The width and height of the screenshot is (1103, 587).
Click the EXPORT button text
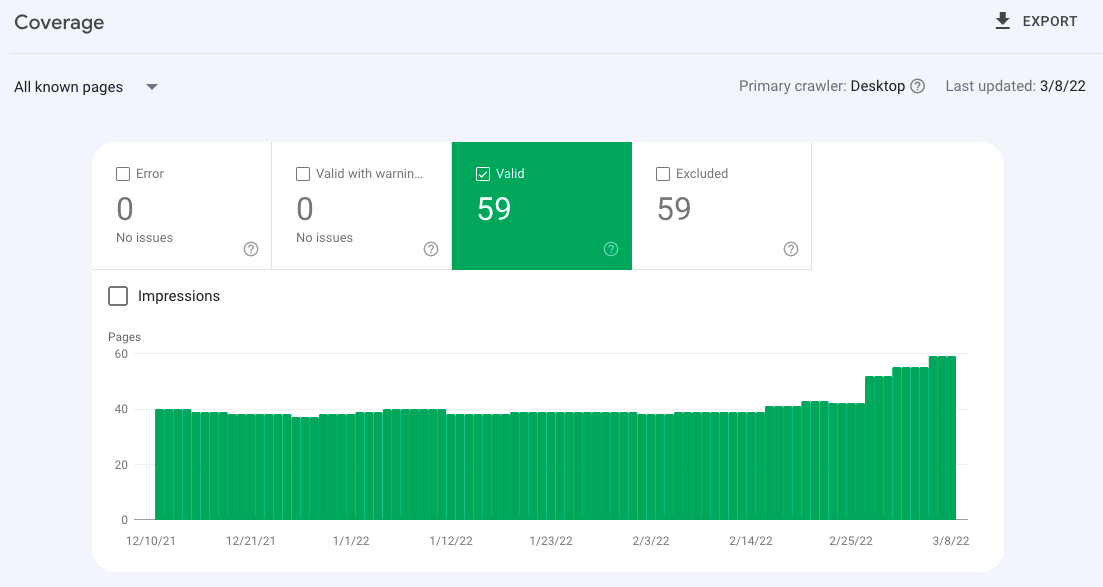click(1050, 22)
